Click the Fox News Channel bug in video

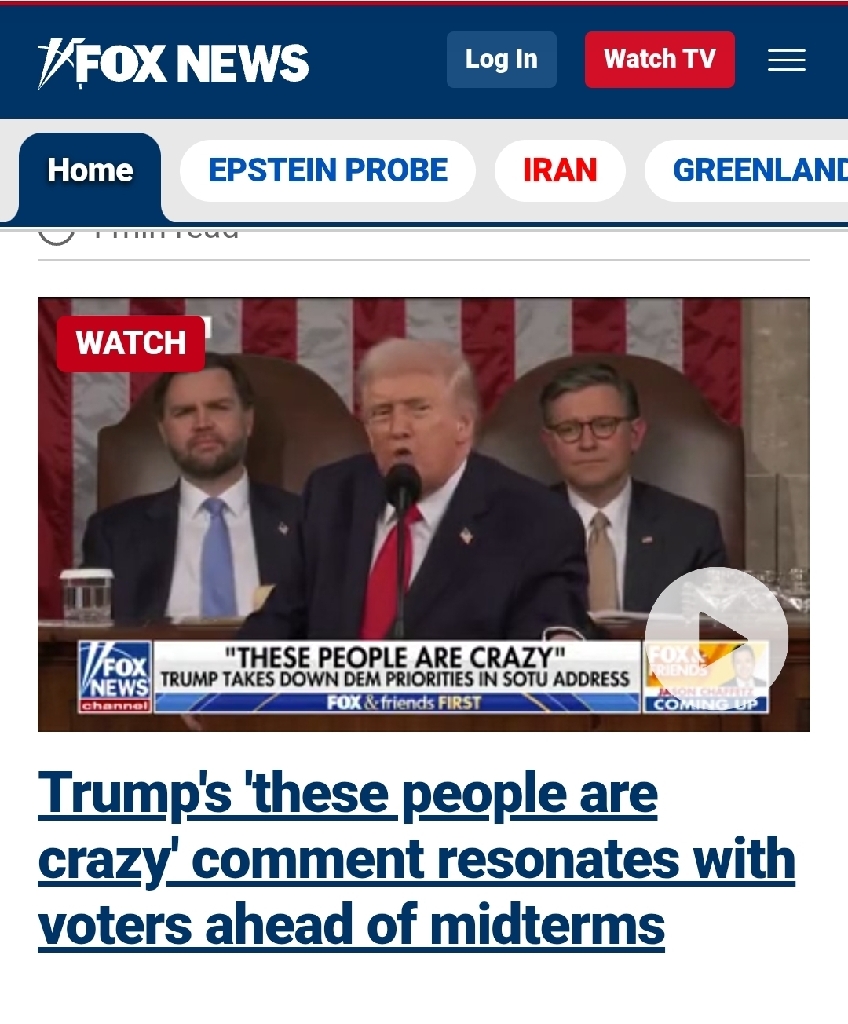pyautogui.click(x=115, y=677)
